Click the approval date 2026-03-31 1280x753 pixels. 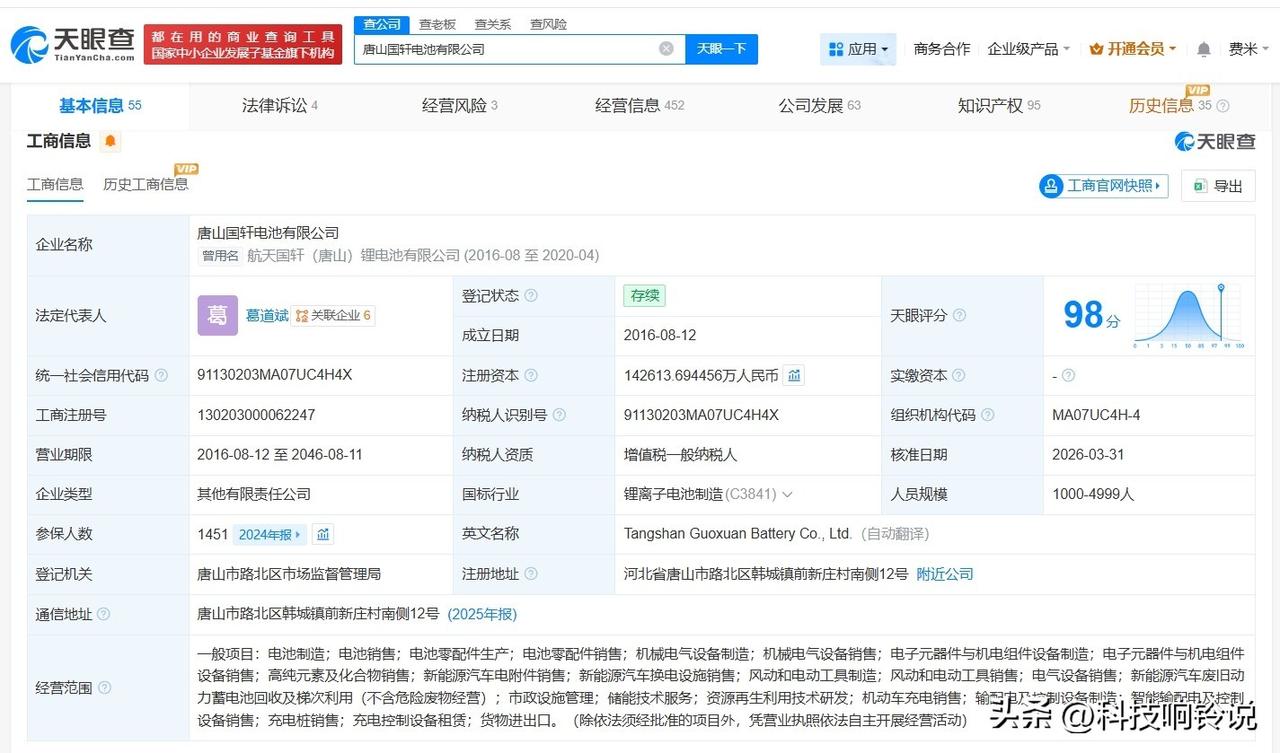1088,455
